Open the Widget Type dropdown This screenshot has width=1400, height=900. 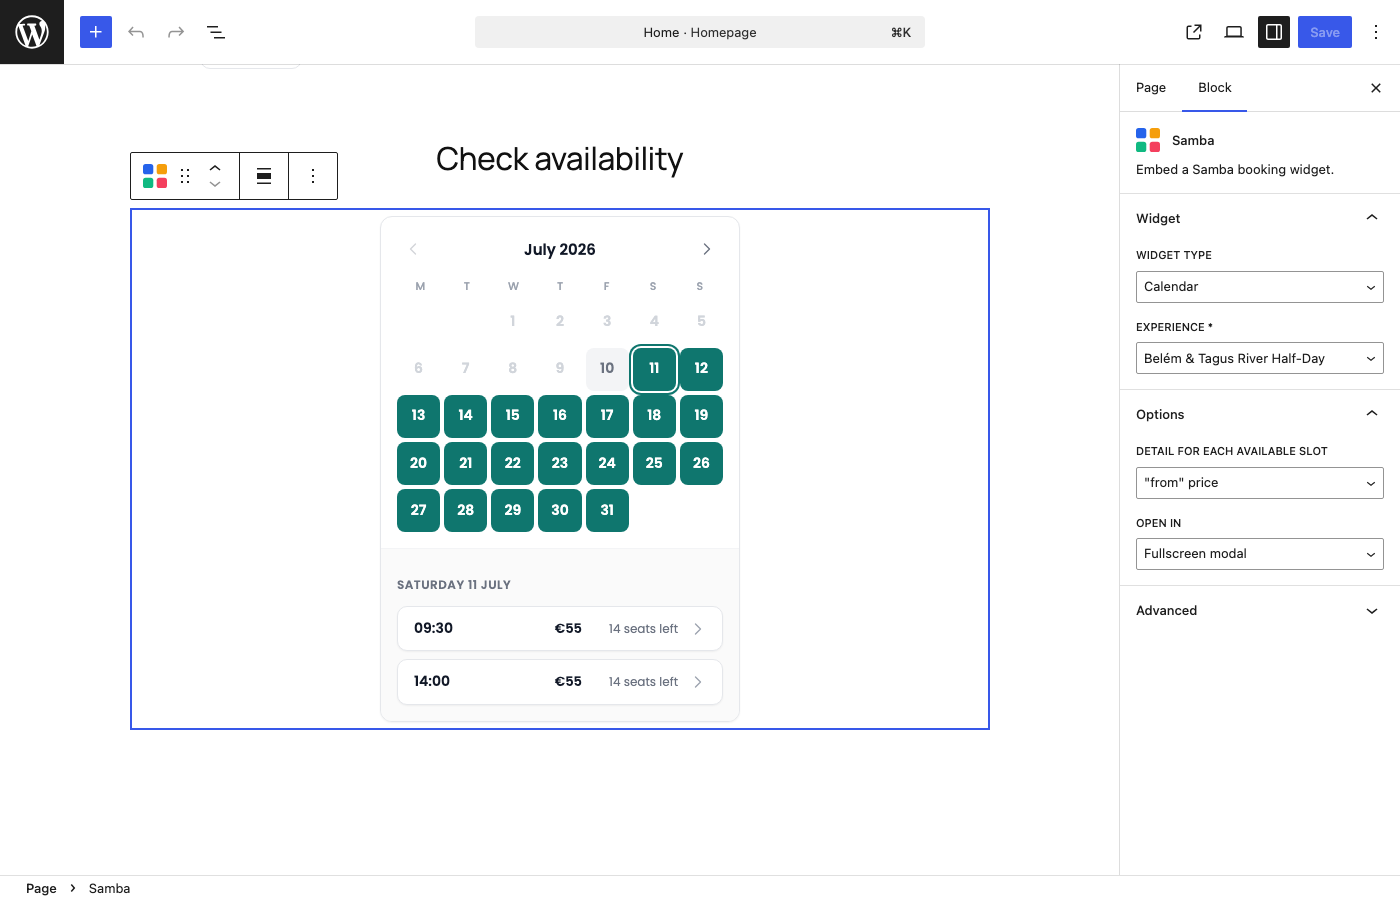point(1260,287)
